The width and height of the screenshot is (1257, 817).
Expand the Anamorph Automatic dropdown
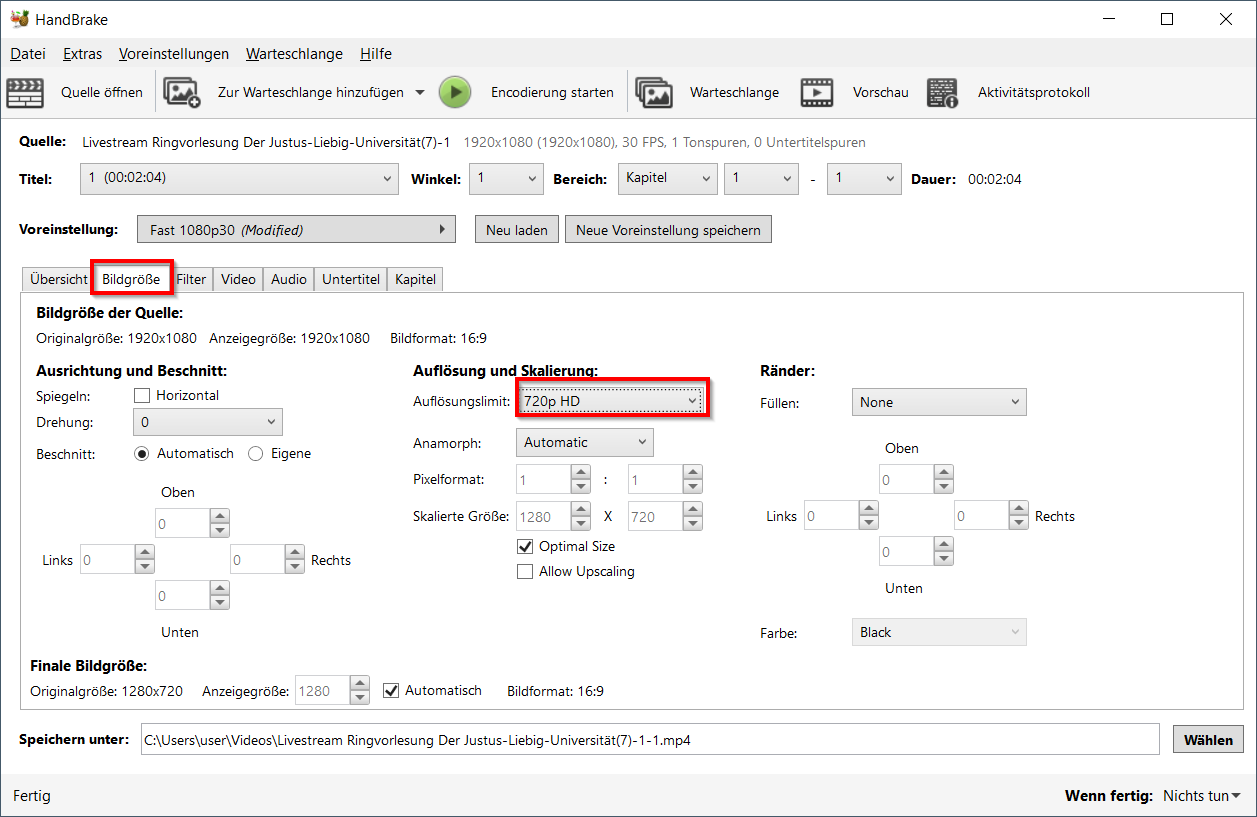tap(584, 442)
